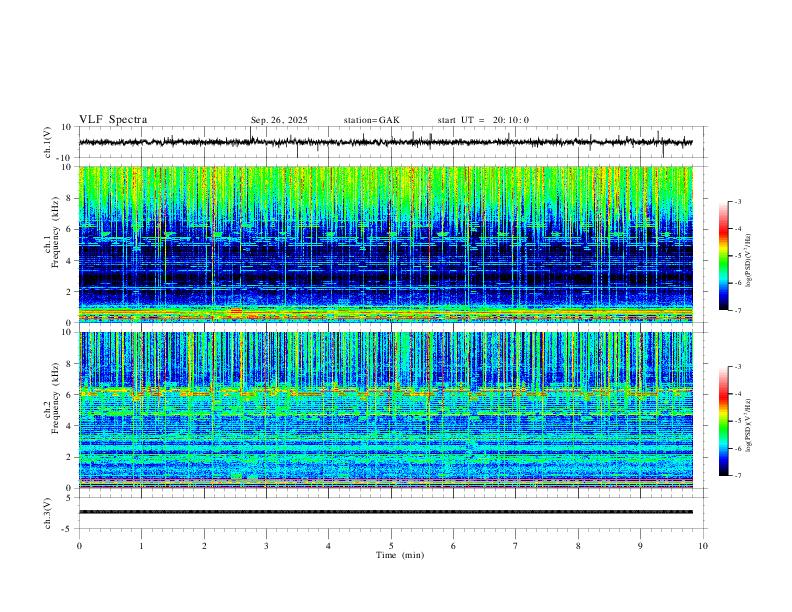
Task: Click time axis tick label '7'
Action: [516, 546]
